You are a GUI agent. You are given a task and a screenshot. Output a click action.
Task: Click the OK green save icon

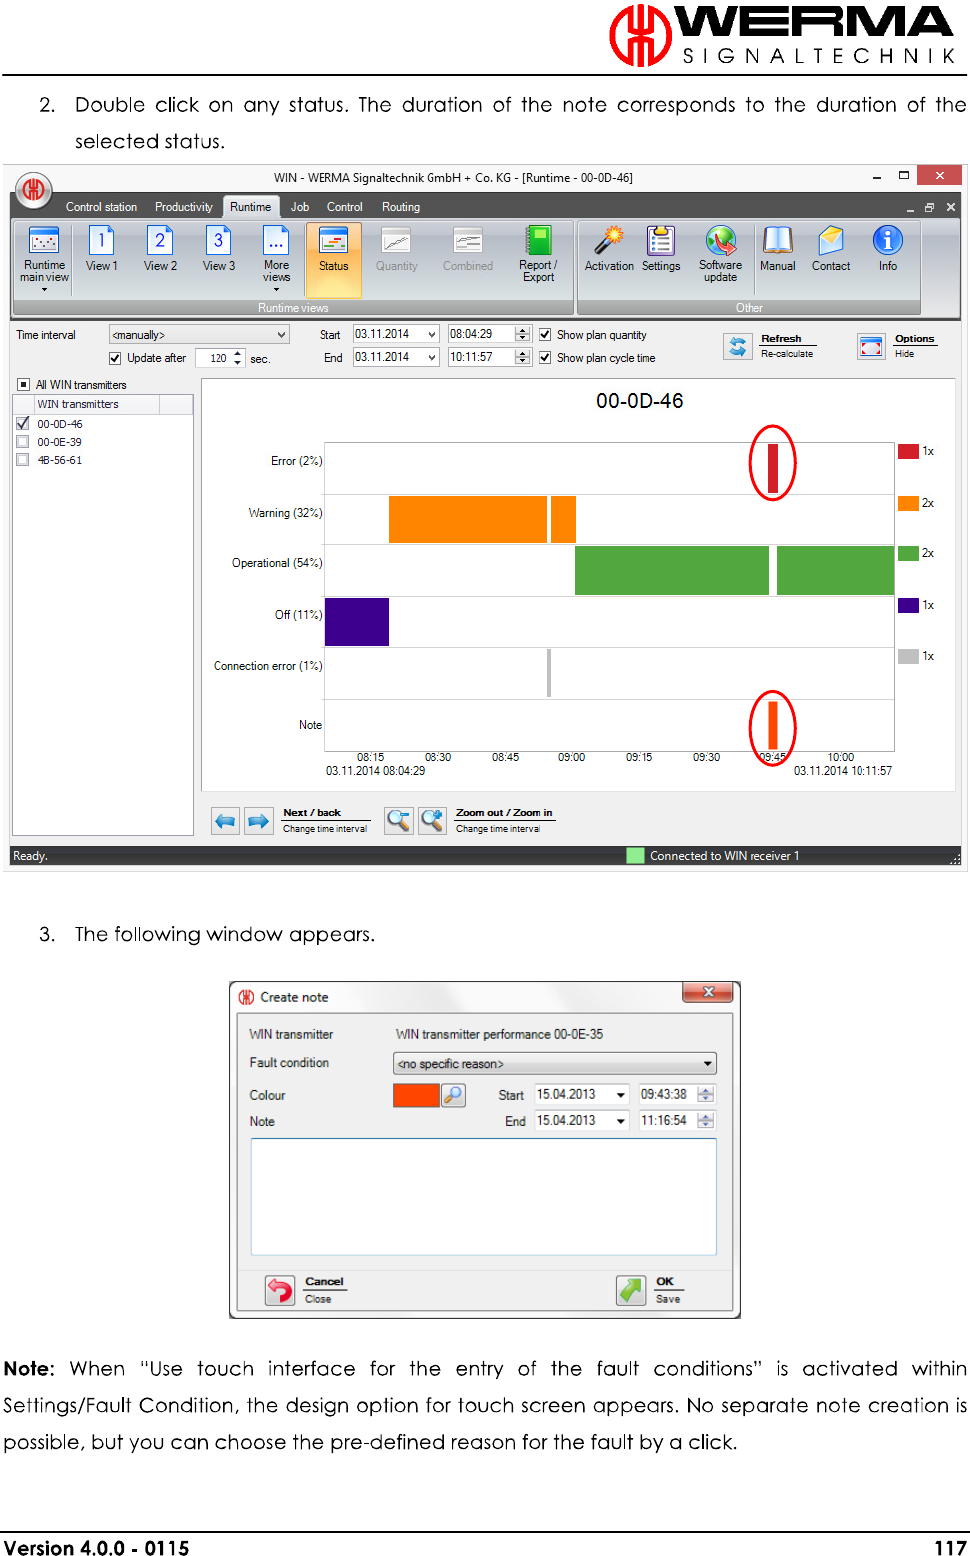coord(631,1291)
